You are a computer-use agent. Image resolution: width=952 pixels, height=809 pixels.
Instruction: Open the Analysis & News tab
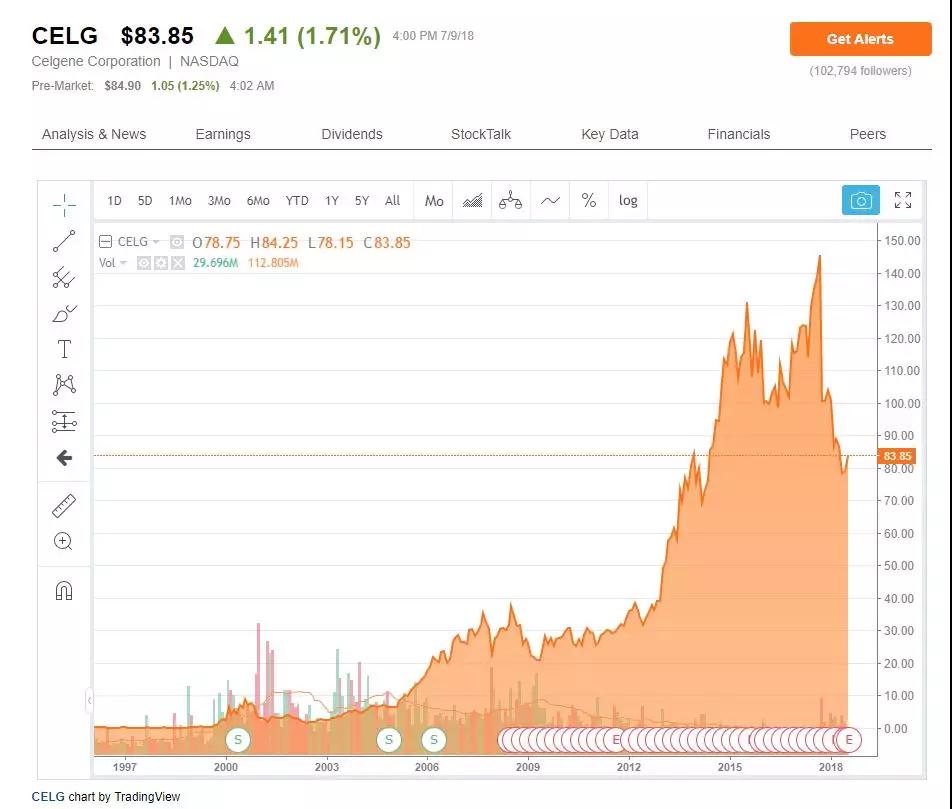click(94, 134)
